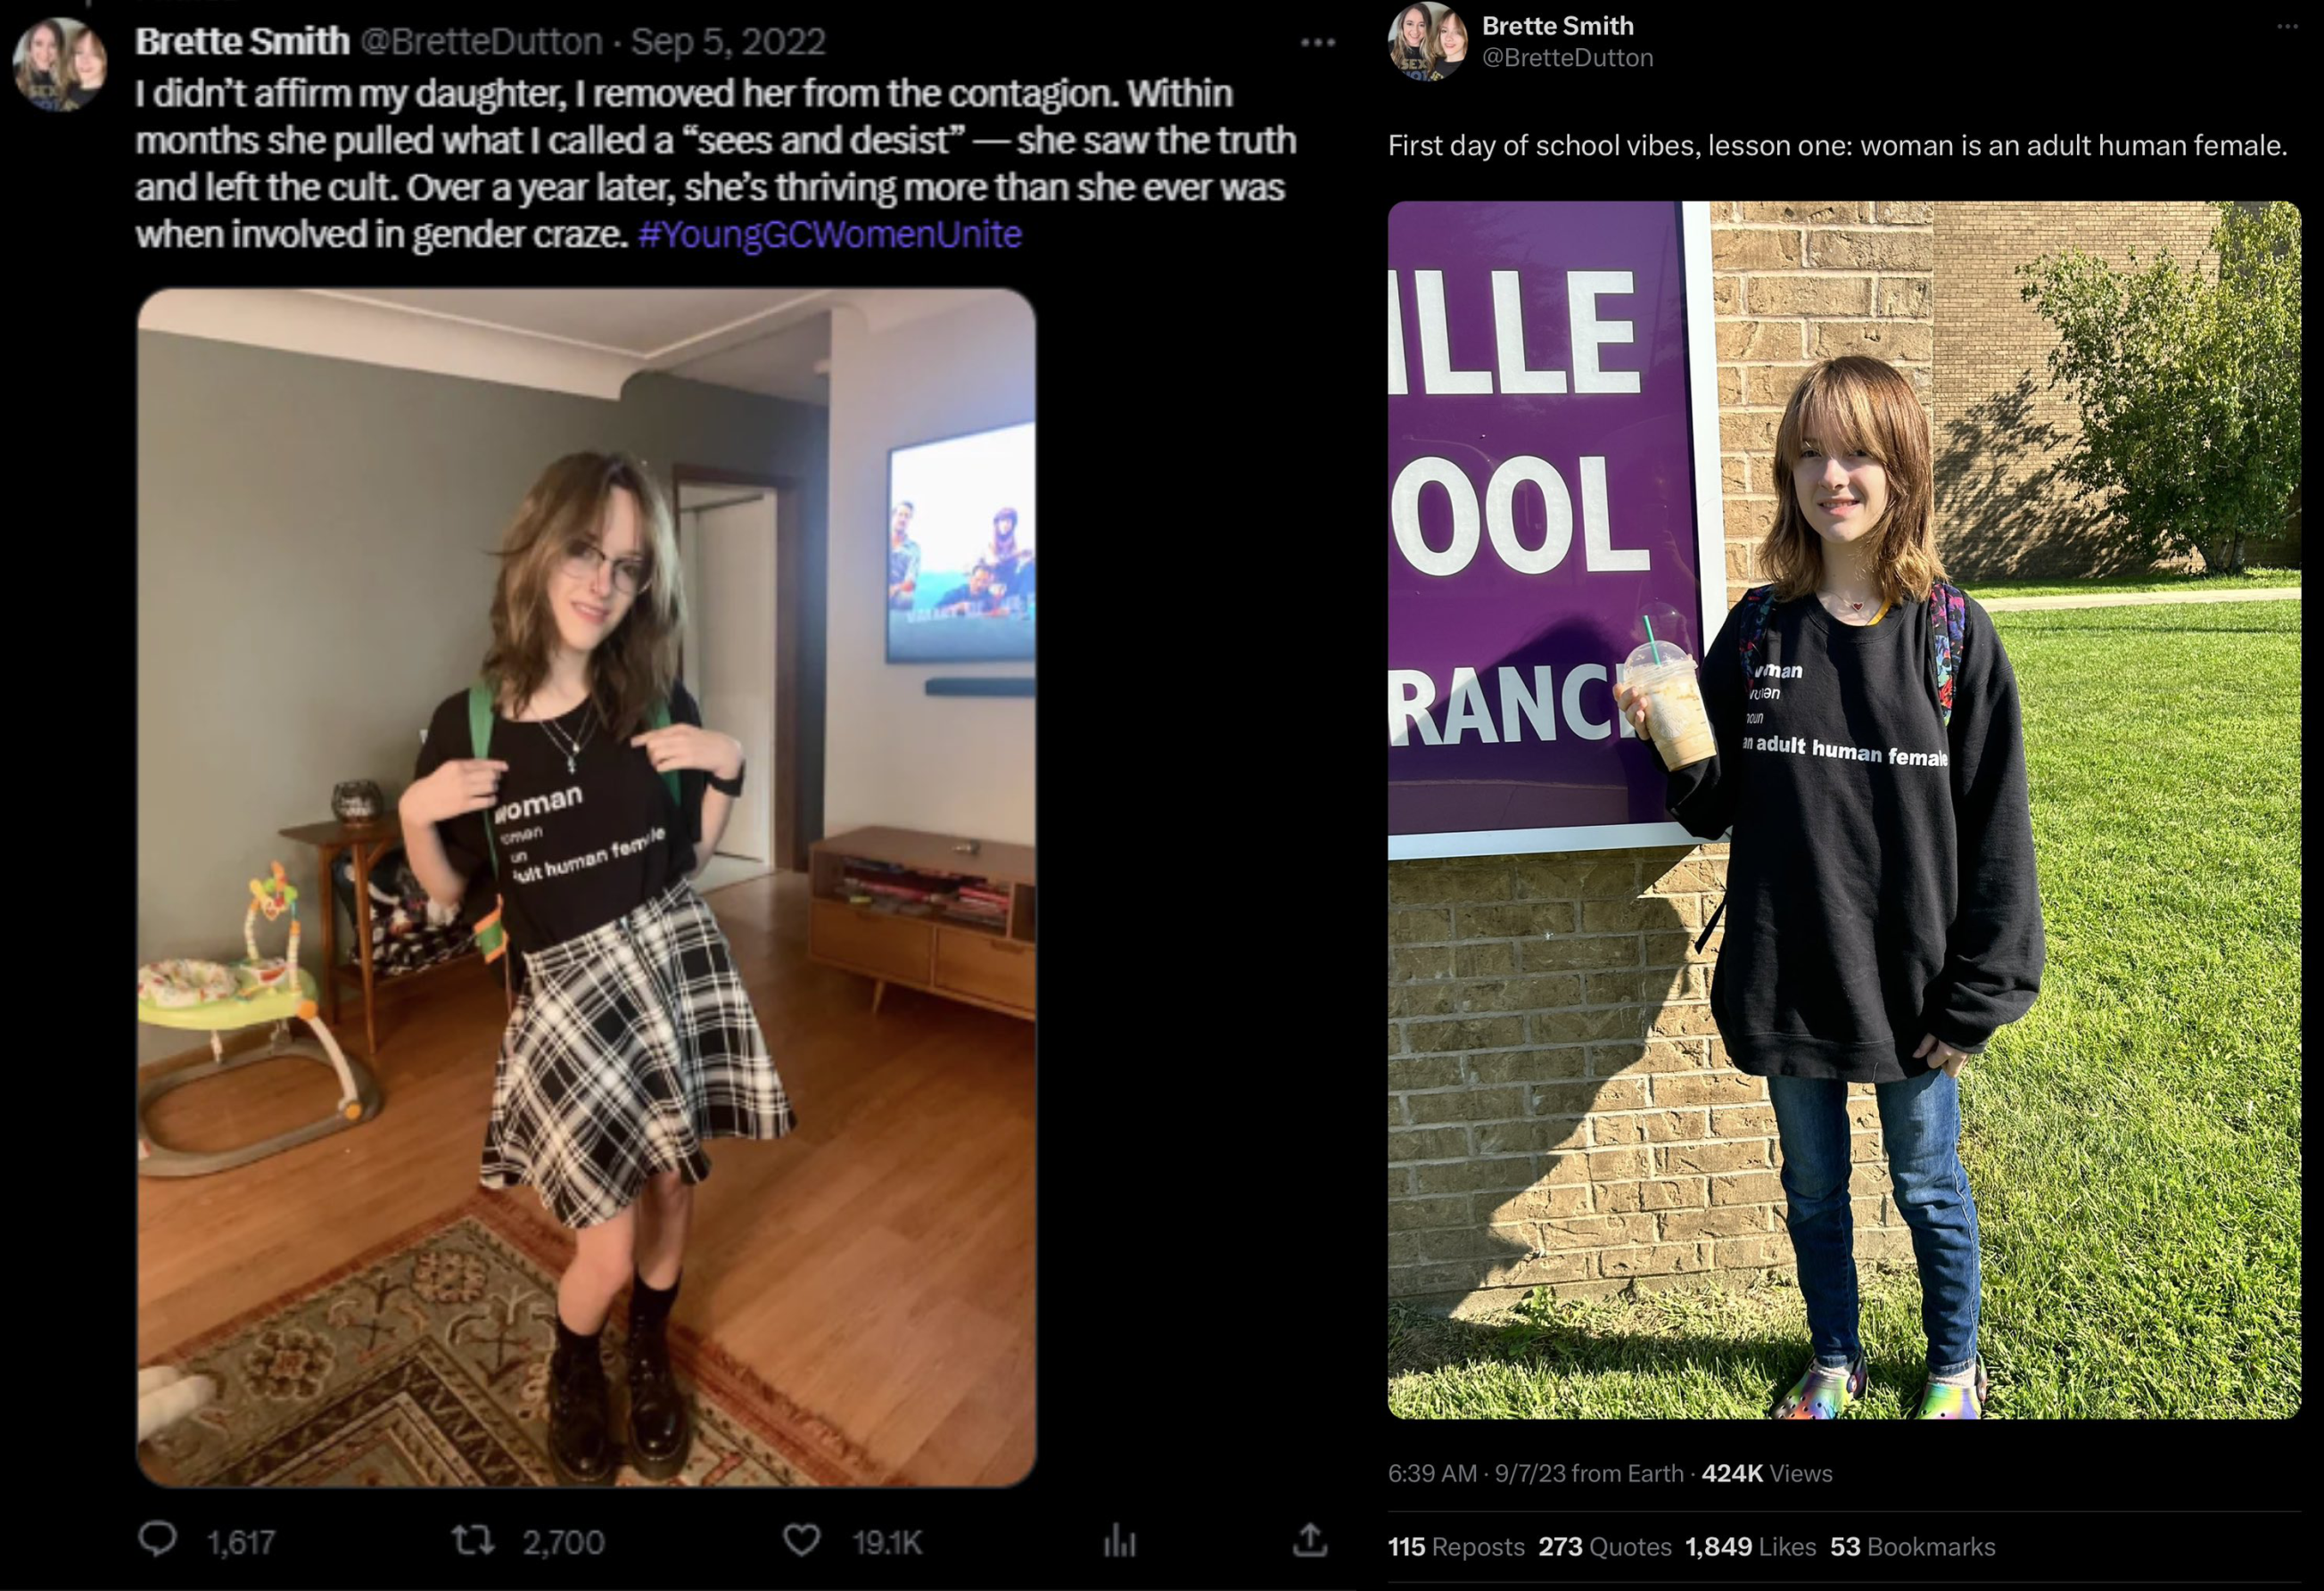The image size is (2324, 1591).
Task: View the 273 Quotes list
Action: click(1605, 1546)
